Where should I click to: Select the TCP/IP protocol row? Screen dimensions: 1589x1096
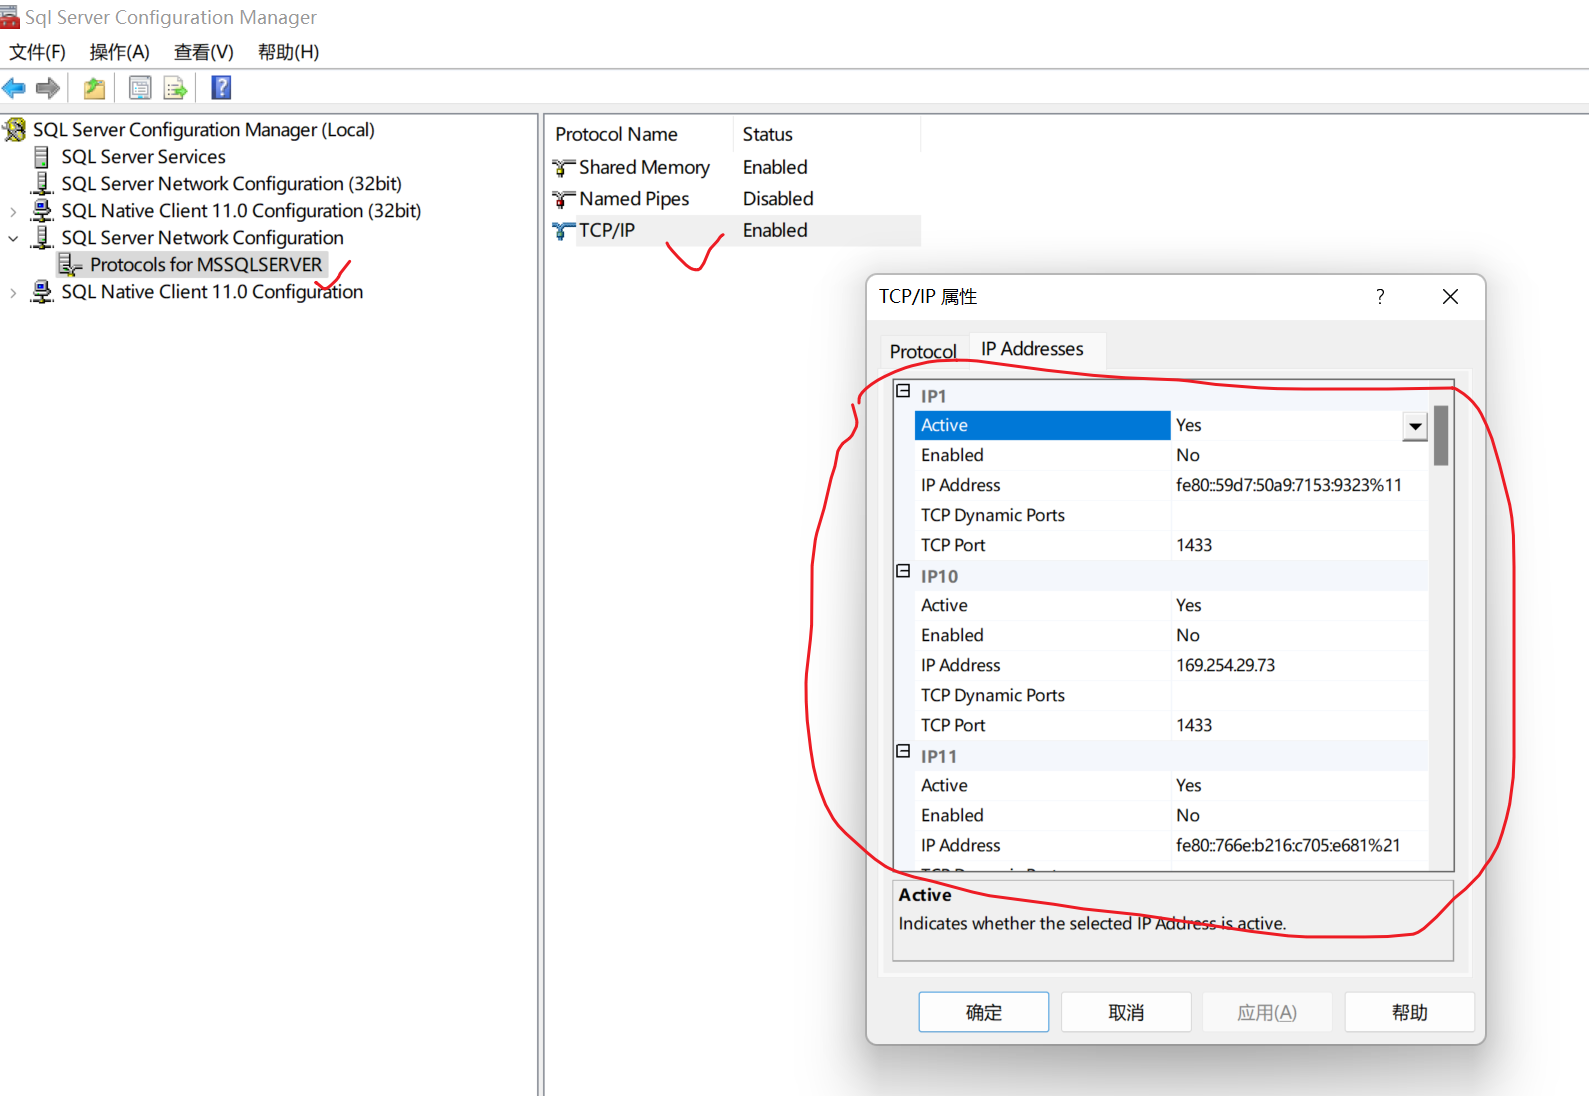pyautogui.click(x=606, y=231)
